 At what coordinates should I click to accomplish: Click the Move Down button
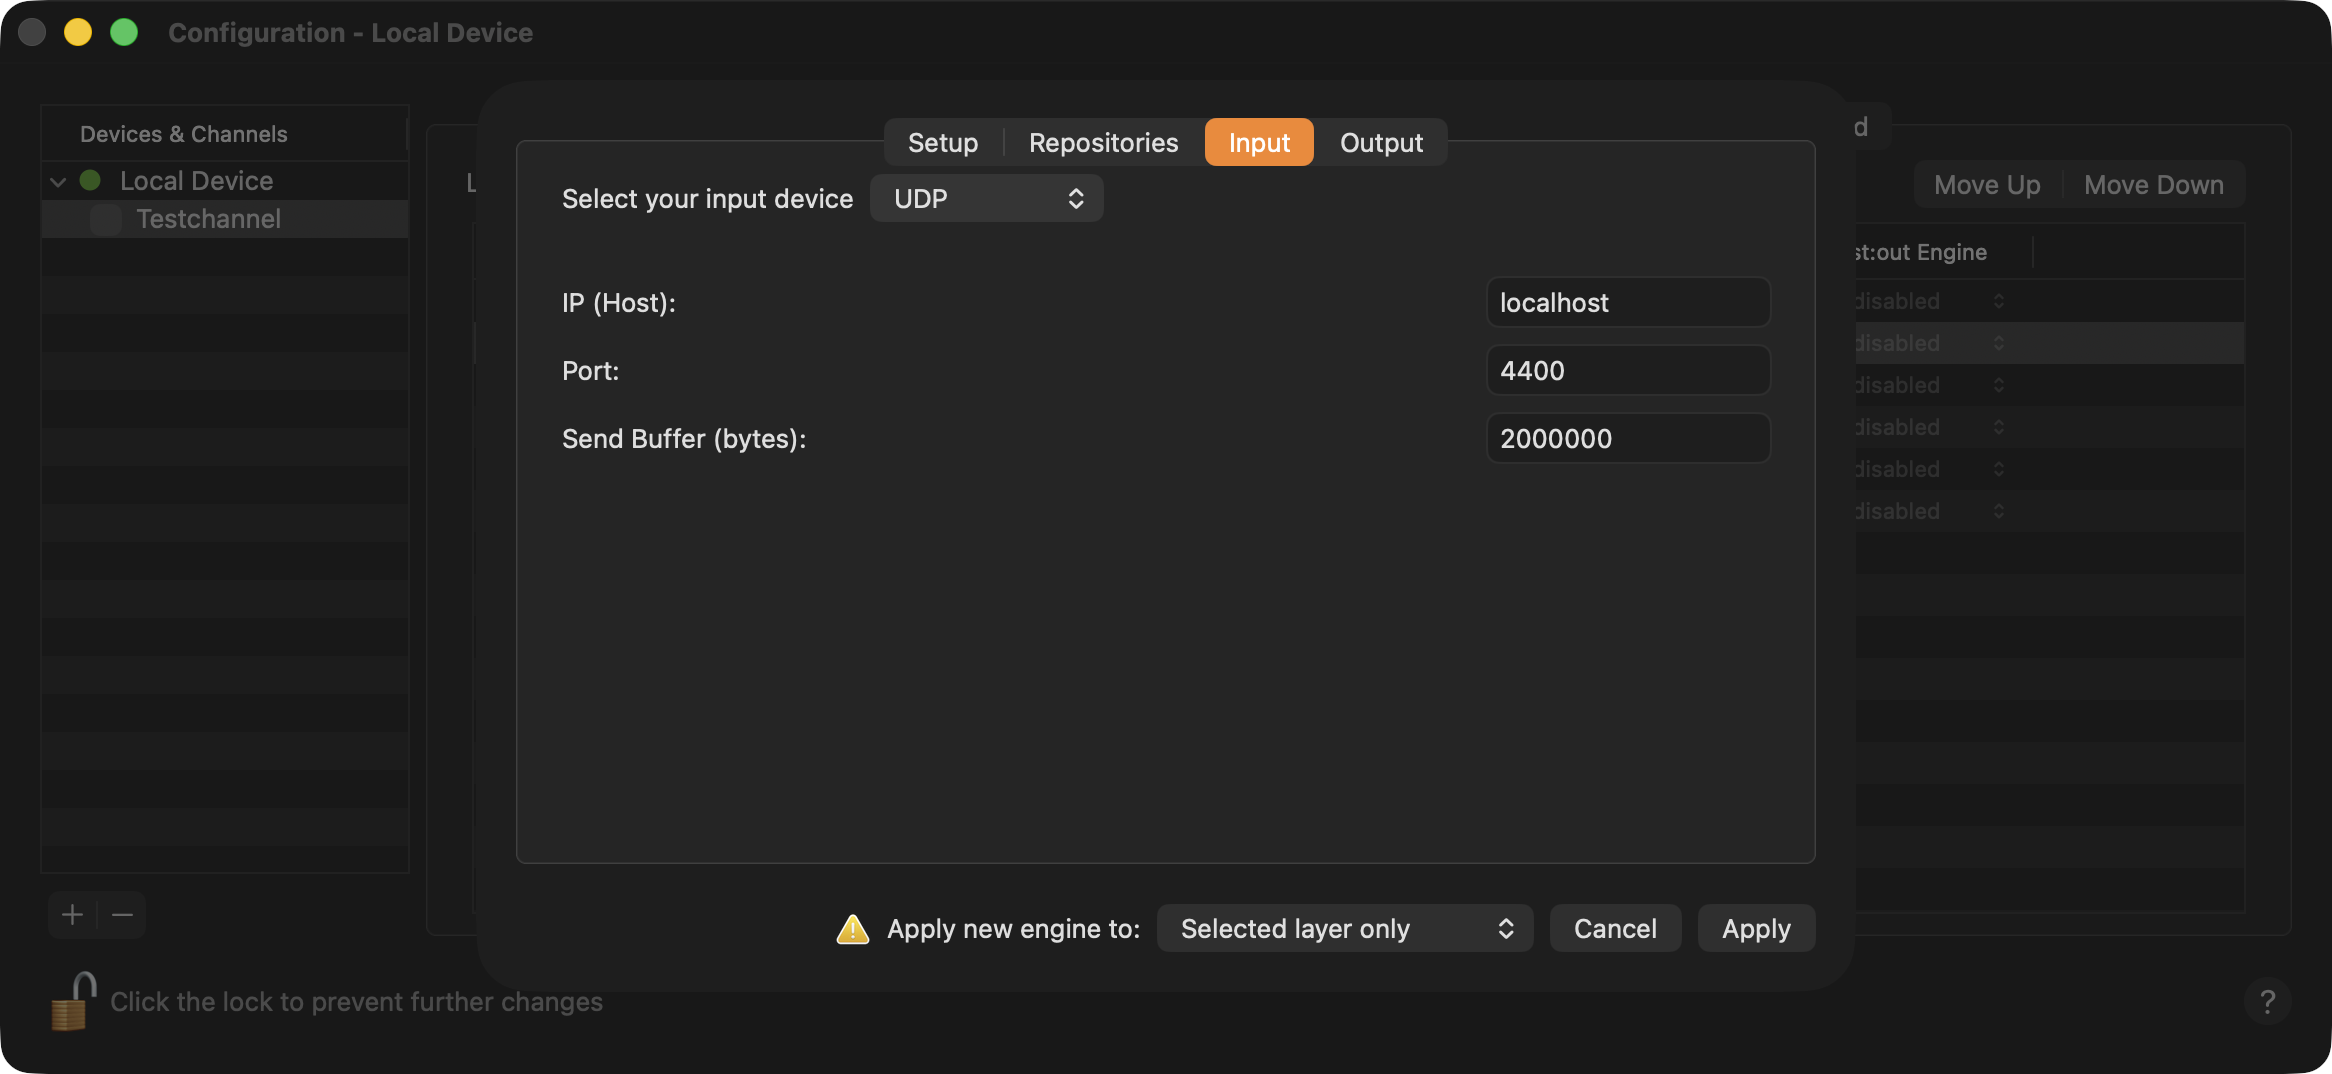(2154, 185)
